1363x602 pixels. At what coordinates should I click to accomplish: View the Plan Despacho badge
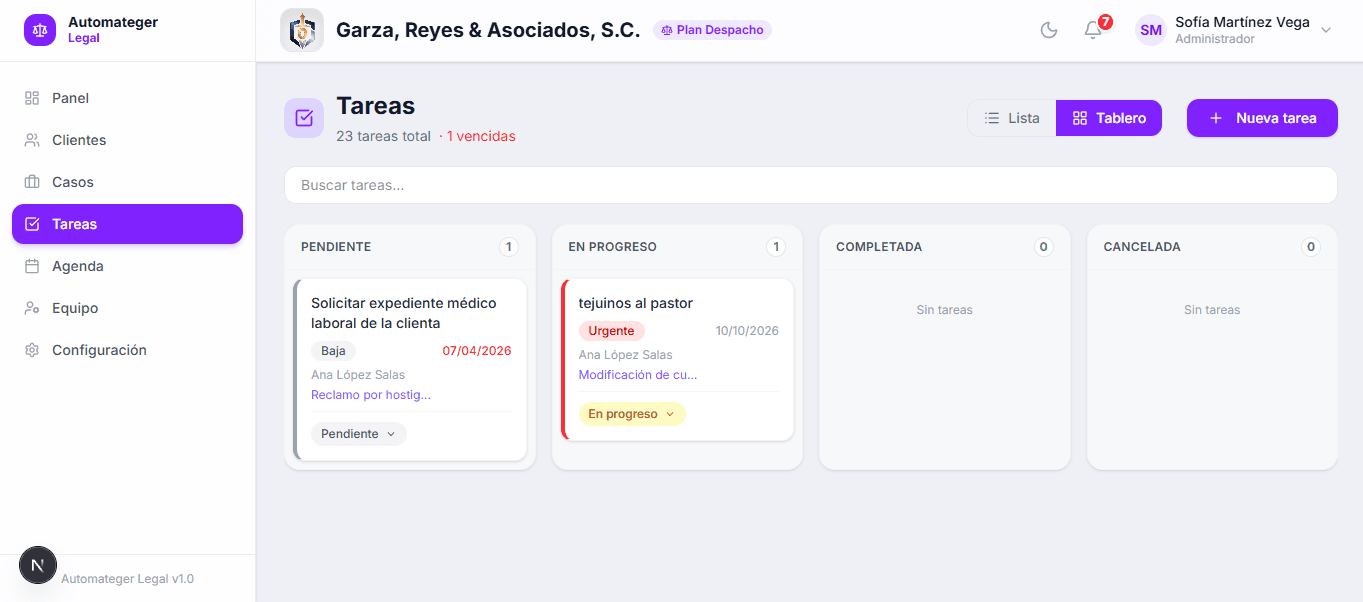(x=712, y=30)
